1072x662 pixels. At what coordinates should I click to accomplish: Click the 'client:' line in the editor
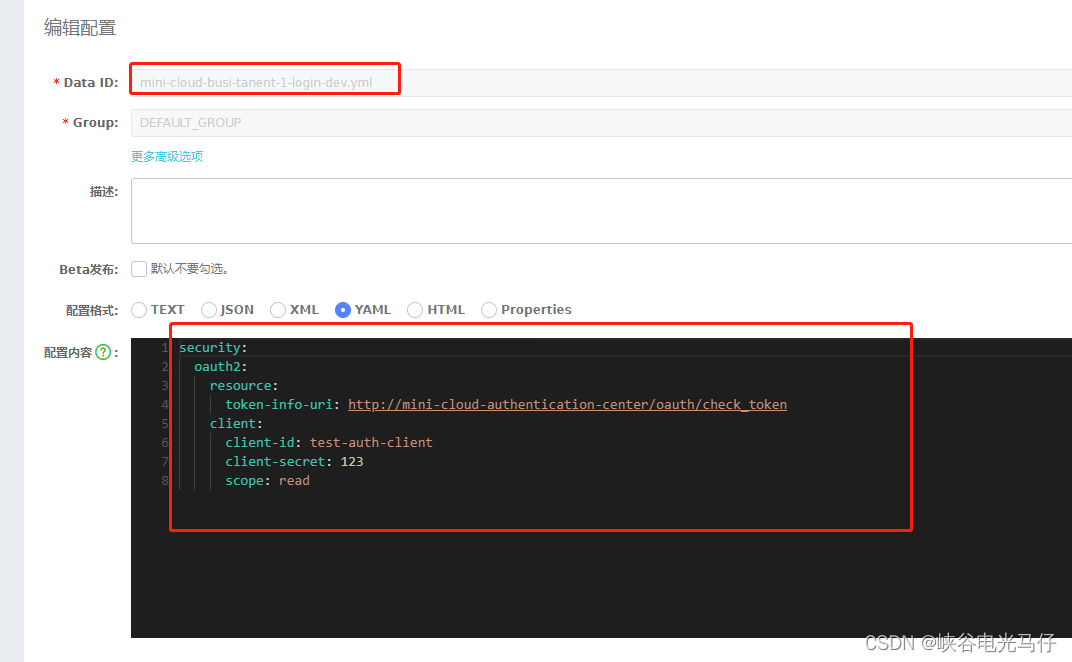[237, 423]
